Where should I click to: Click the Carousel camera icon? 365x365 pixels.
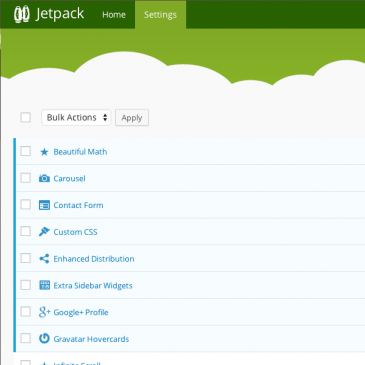click(x=44, y=178)
